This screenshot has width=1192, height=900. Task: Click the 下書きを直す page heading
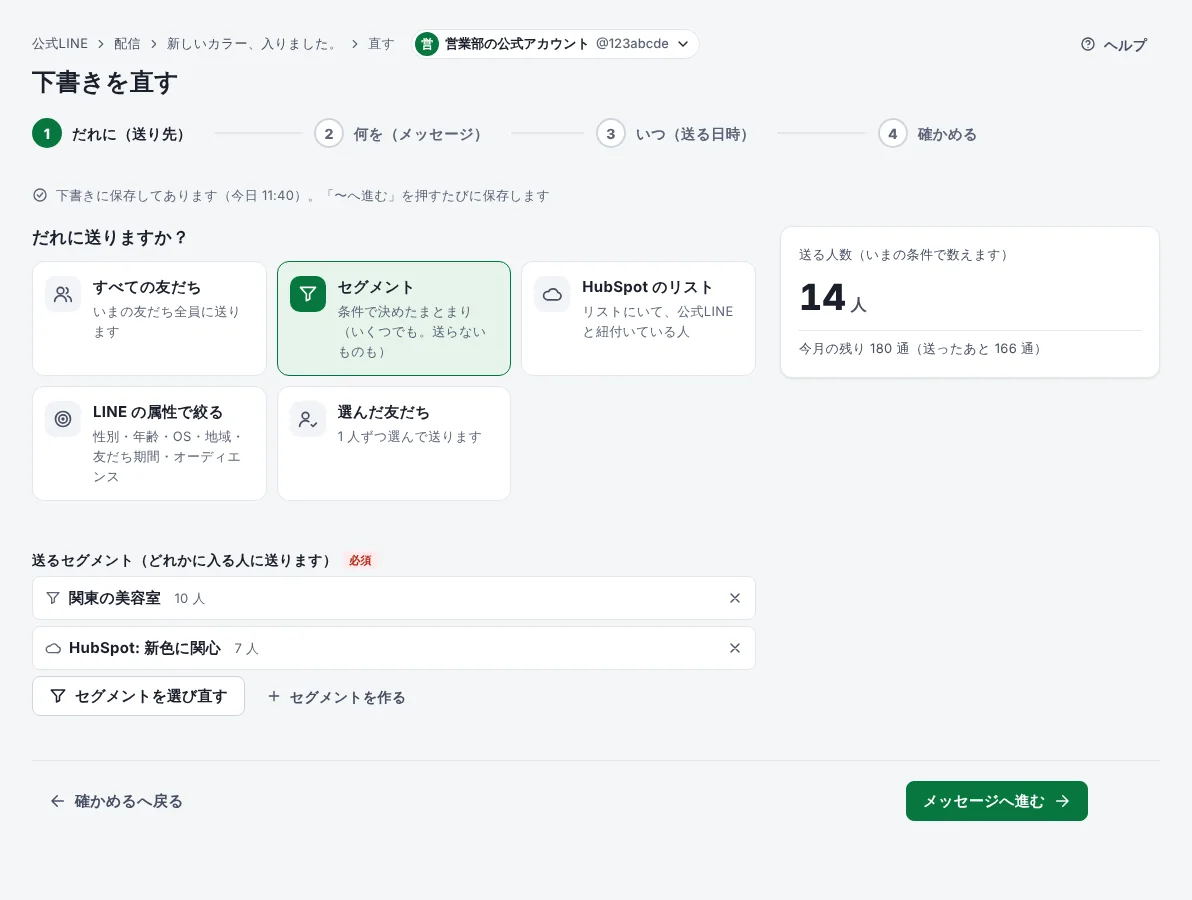click(x=105, y=82)
